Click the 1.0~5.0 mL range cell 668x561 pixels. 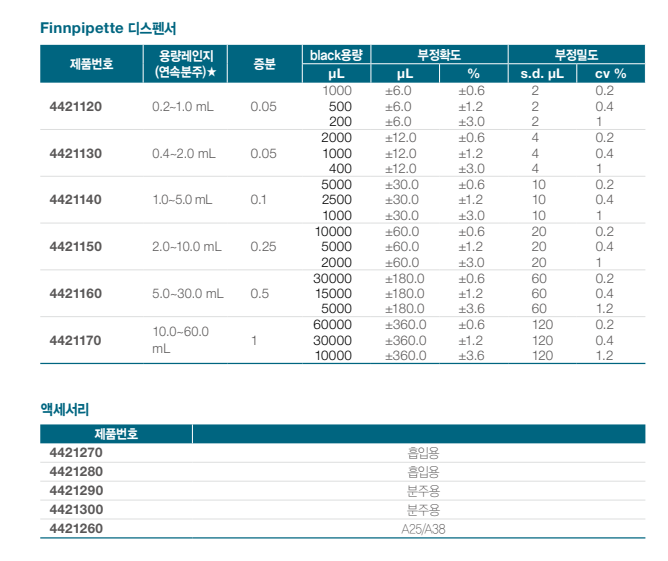tap(182, 200)
